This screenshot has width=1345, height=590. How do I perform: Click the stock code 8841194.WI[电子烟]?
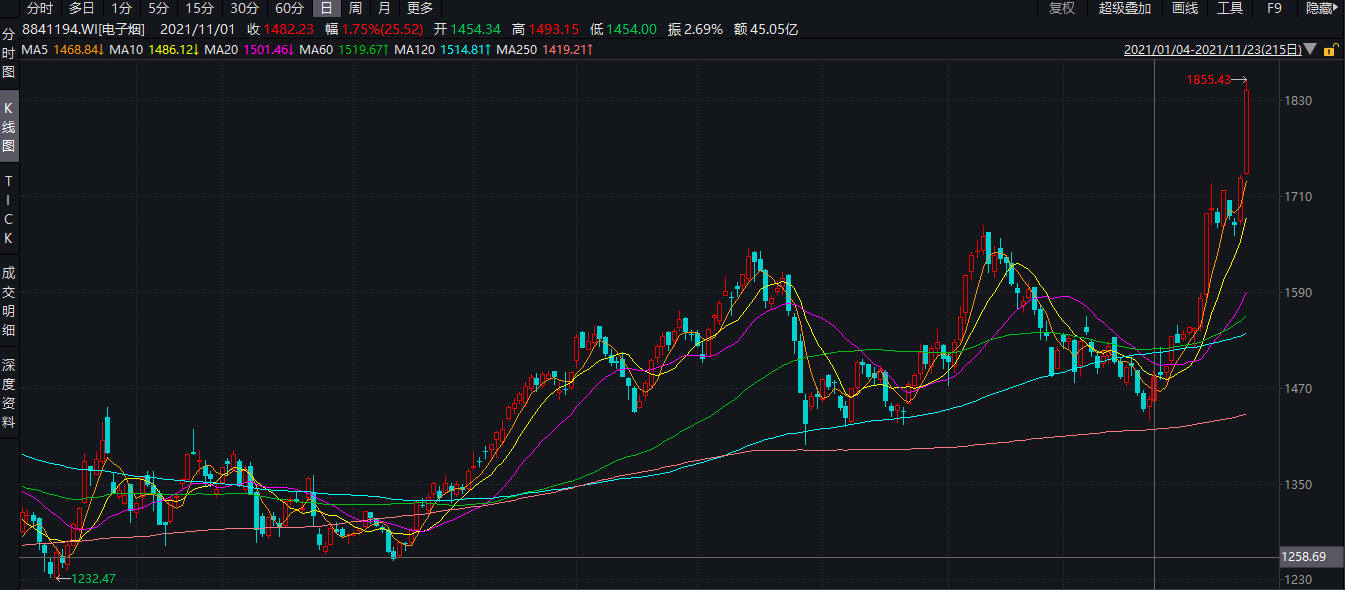84,29
